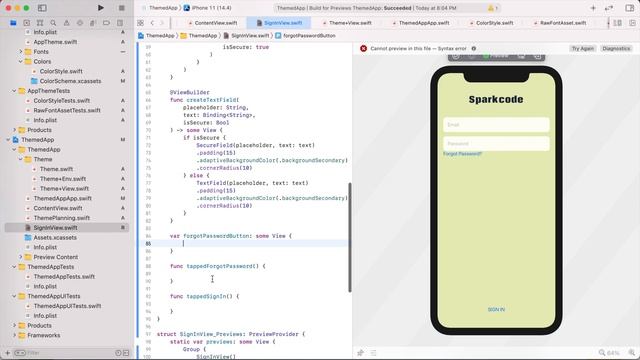The width and height of the screenshot is (640, 360).
Task: Open the editor layout options
Action: 618,23
